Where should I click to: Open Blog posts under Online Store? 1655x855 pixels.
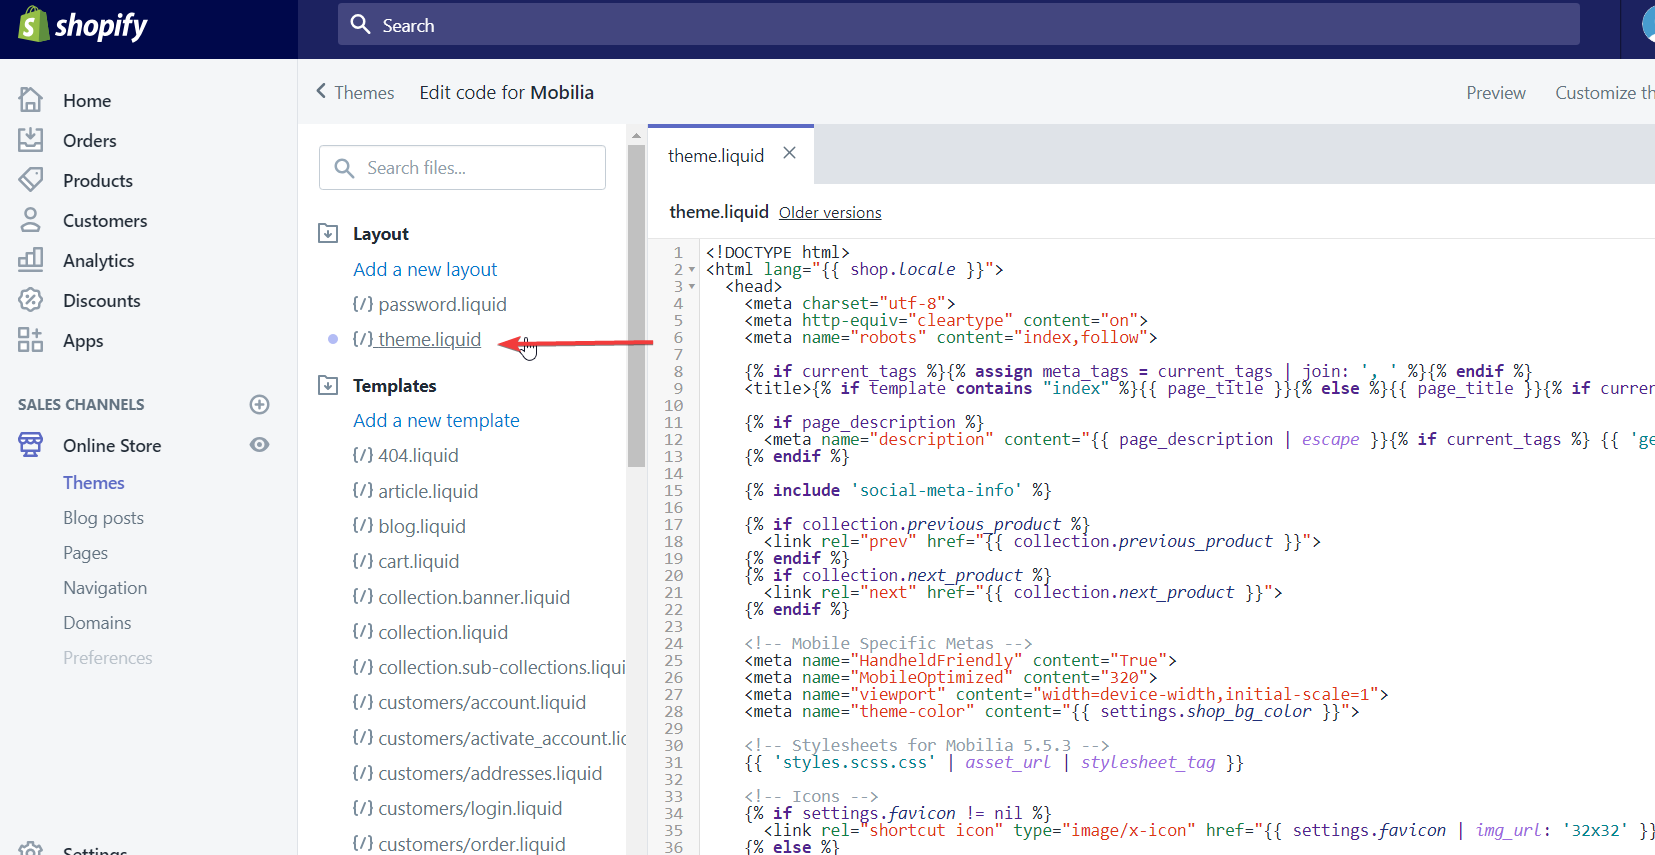tap(104, 518)
